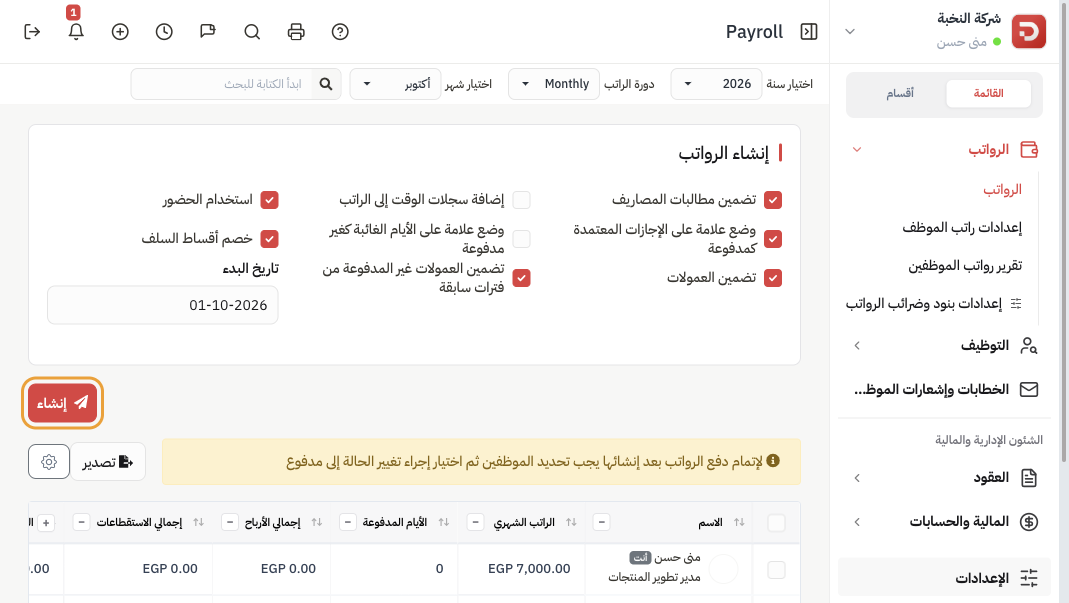Open إعدادات راتب الموظف
Image resolution: width=1069 pixels, height=603 pixels.
[962, 228]
